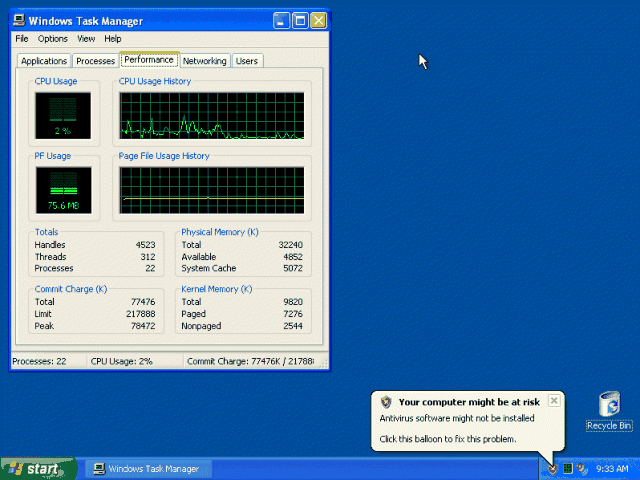Click status bar text Processes: 22

pos(39,361)
